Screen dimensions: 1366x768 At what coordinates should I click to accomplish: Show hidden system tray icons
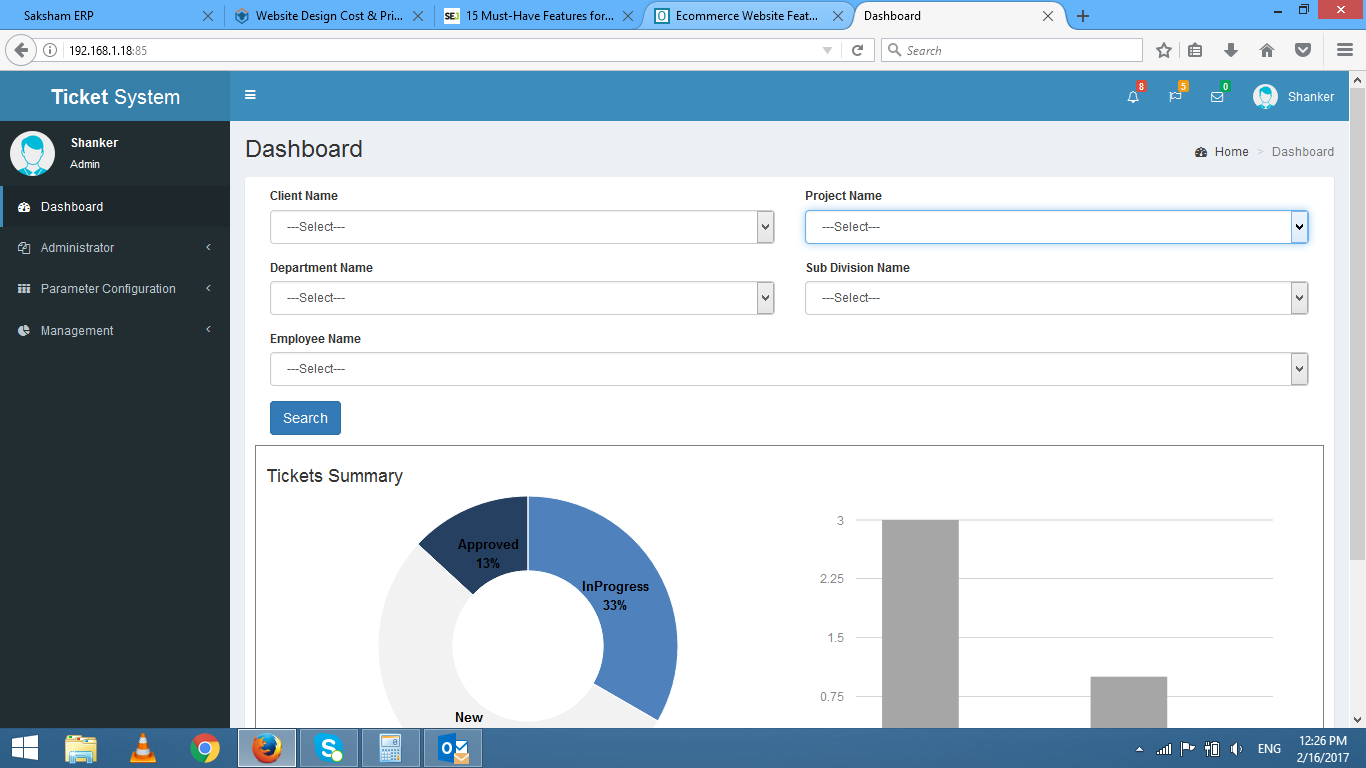(x=1139, y=749)
